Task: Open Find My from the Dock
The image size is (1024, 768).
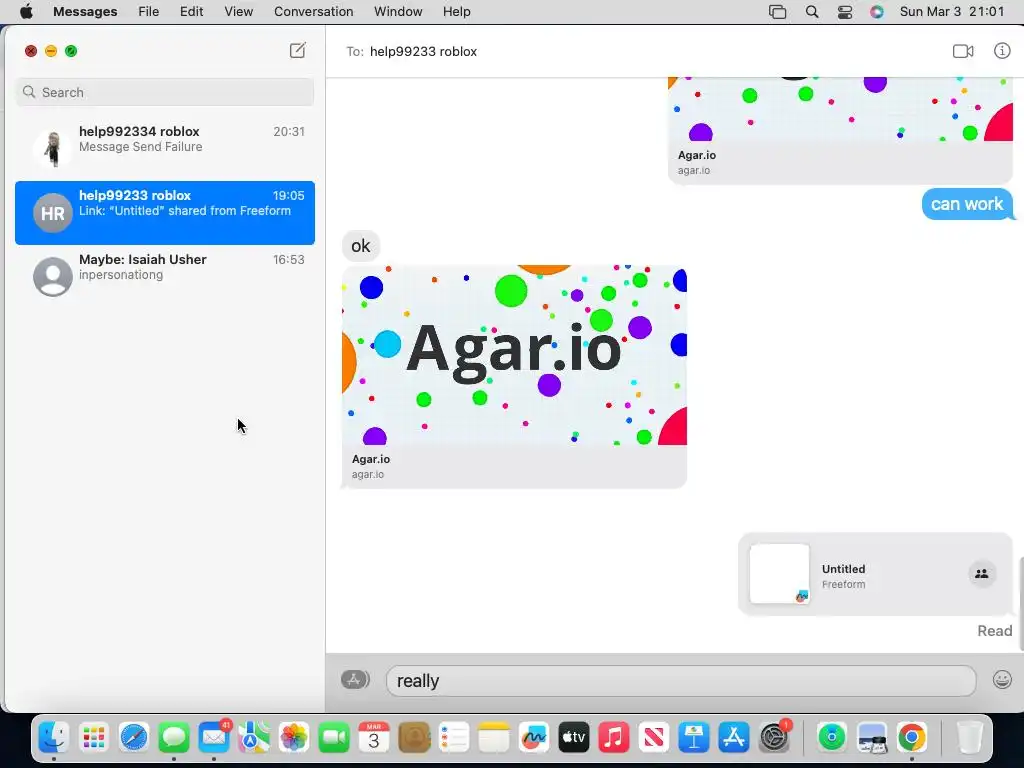Action: pos(832,738)
